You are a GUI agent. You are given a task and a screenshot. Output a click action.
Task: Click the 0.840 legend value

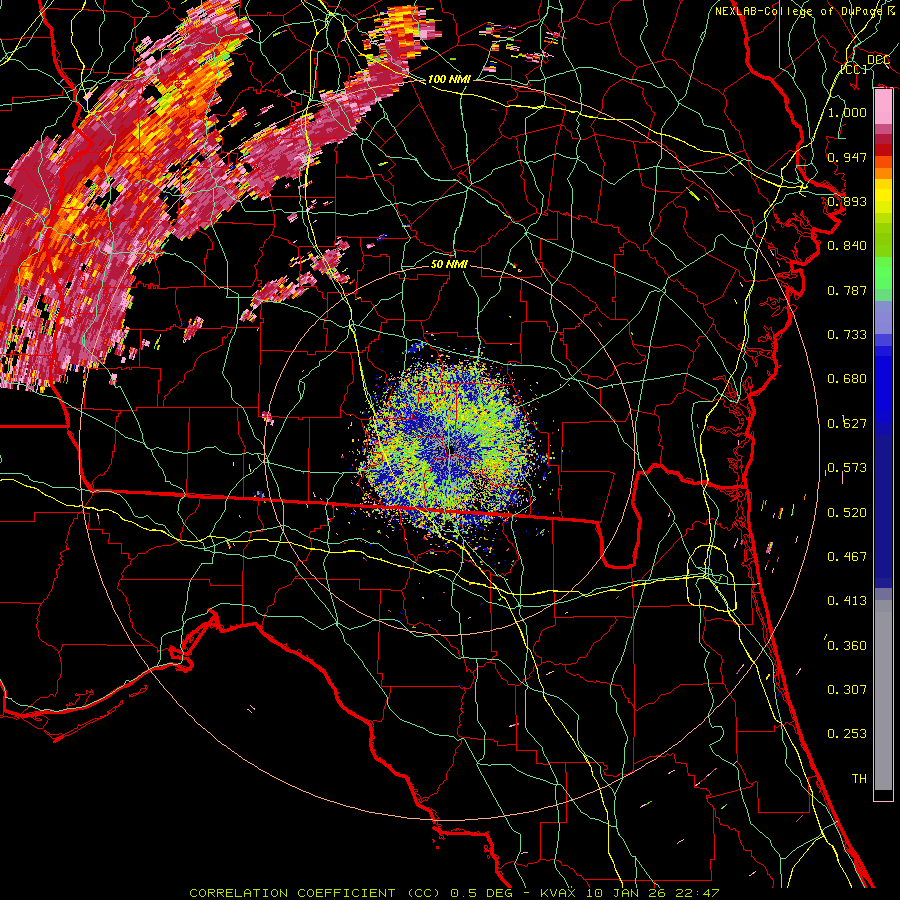847,246
